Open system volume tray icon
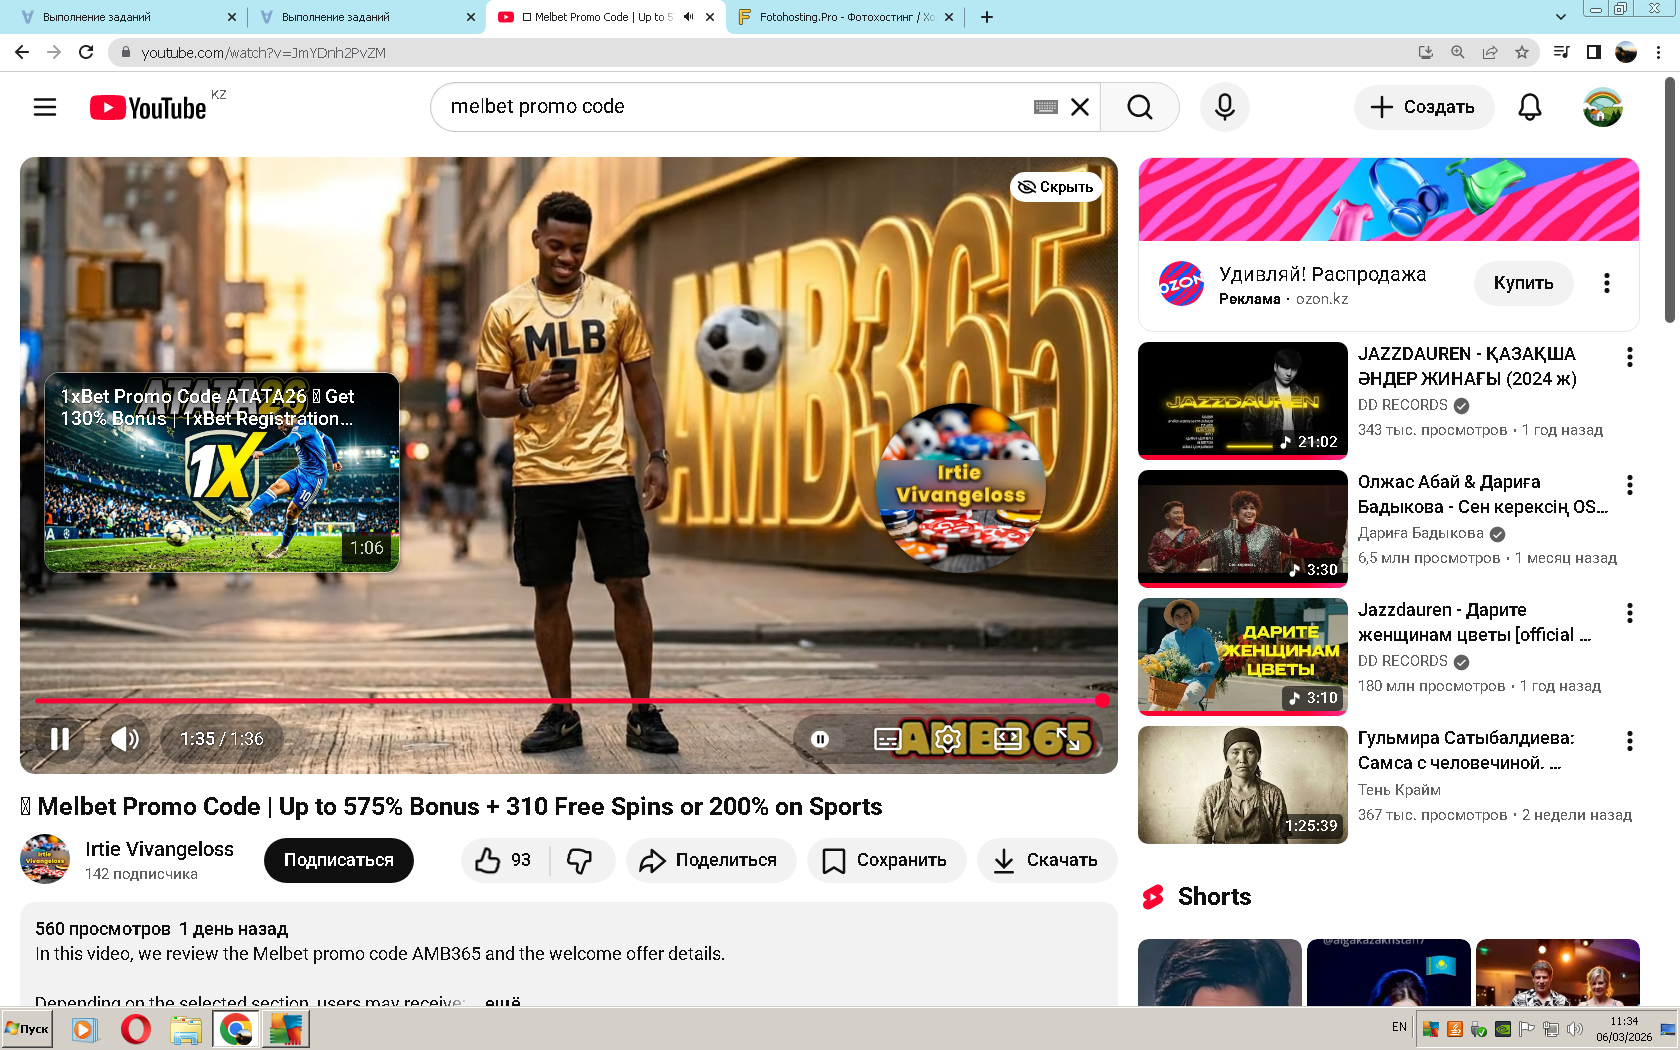This screenshot has width=1680, height=1050. click(x=1575, y=1029)
